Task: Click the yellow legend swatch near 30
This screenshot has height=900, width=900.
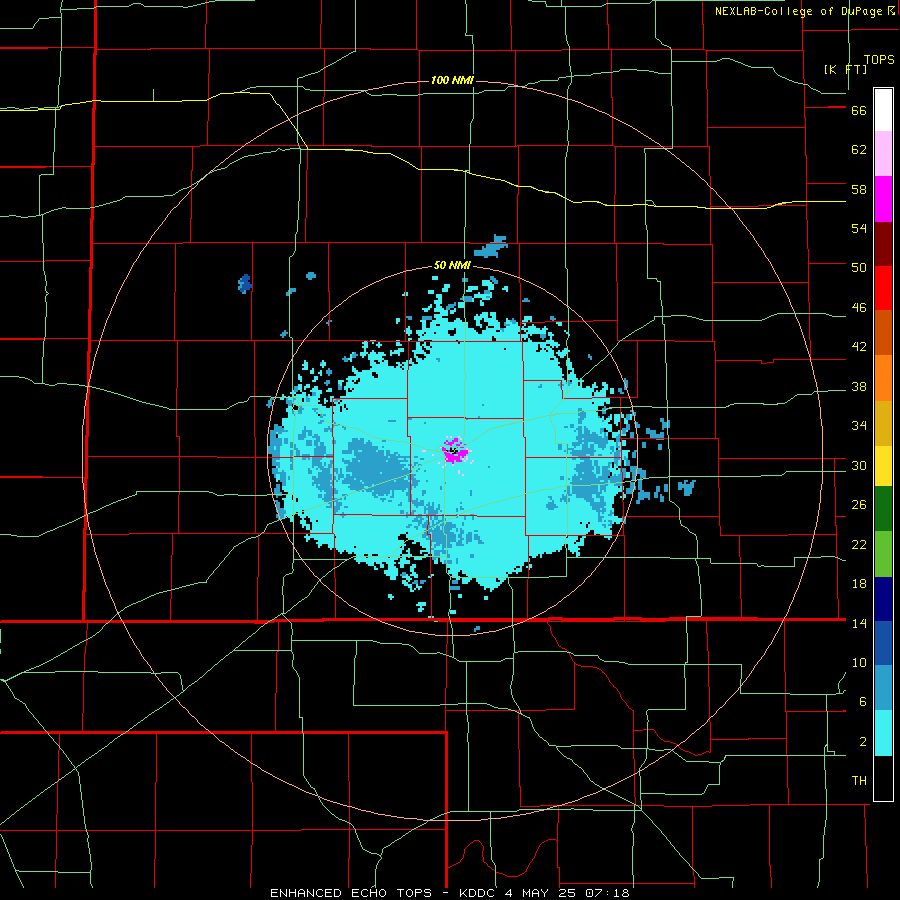Action: click(883, 465)
